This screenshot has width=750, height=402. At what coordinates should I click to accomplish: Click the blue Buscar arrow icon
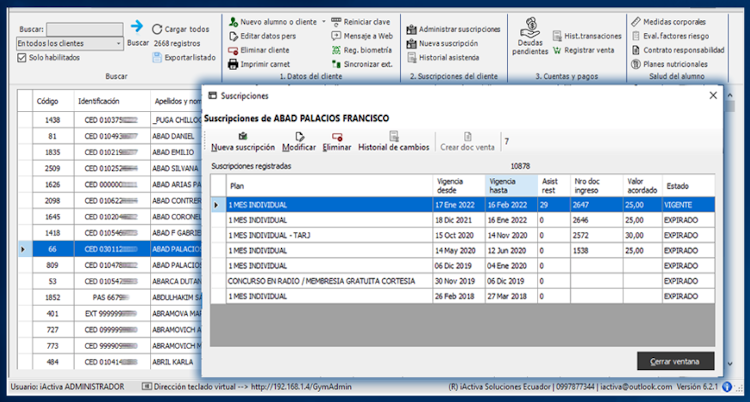[137, 27]
